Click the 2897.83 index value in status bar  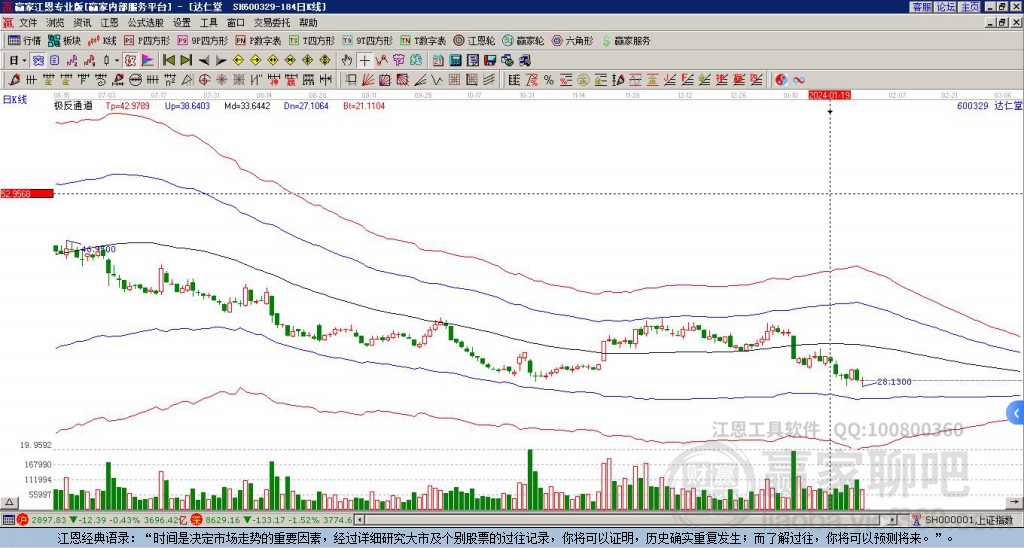coord(49,520)
